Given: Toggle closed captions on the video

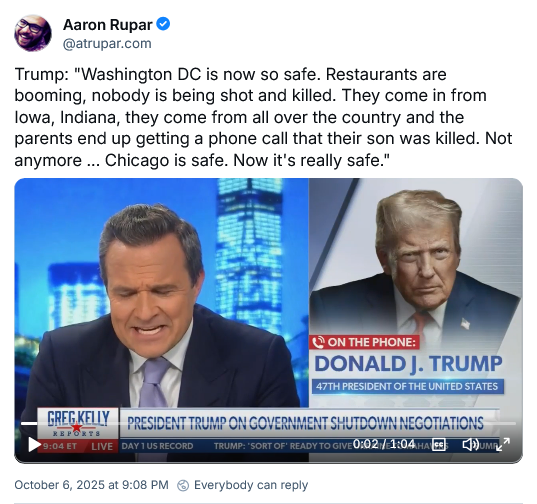Looking at the screenshot, I should click(439, 444).
